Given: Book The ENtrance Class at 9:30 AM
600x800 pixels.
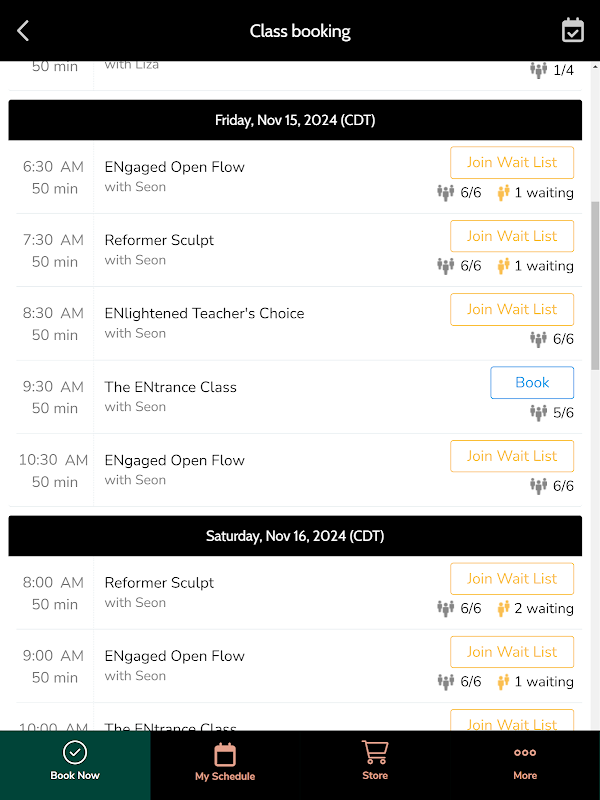Looking at the screenshot, I should click(532, 383).
